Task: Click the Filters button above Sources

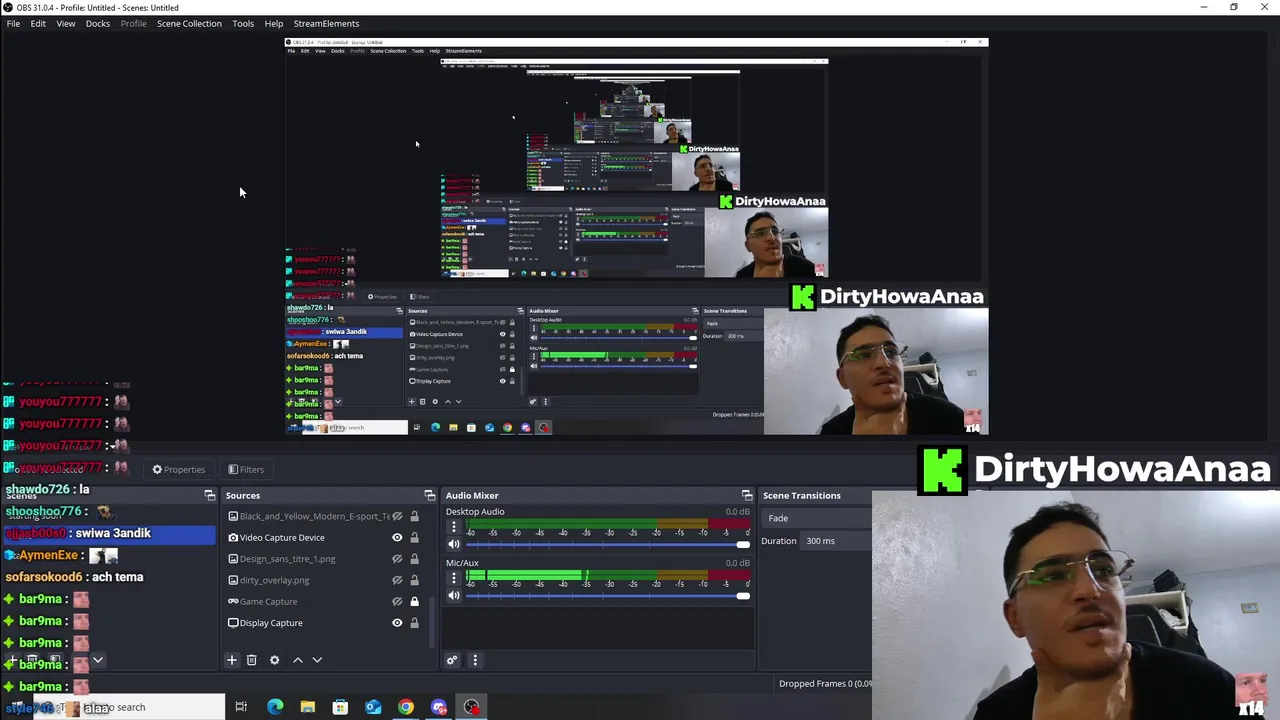Action: tap(245, 469)
